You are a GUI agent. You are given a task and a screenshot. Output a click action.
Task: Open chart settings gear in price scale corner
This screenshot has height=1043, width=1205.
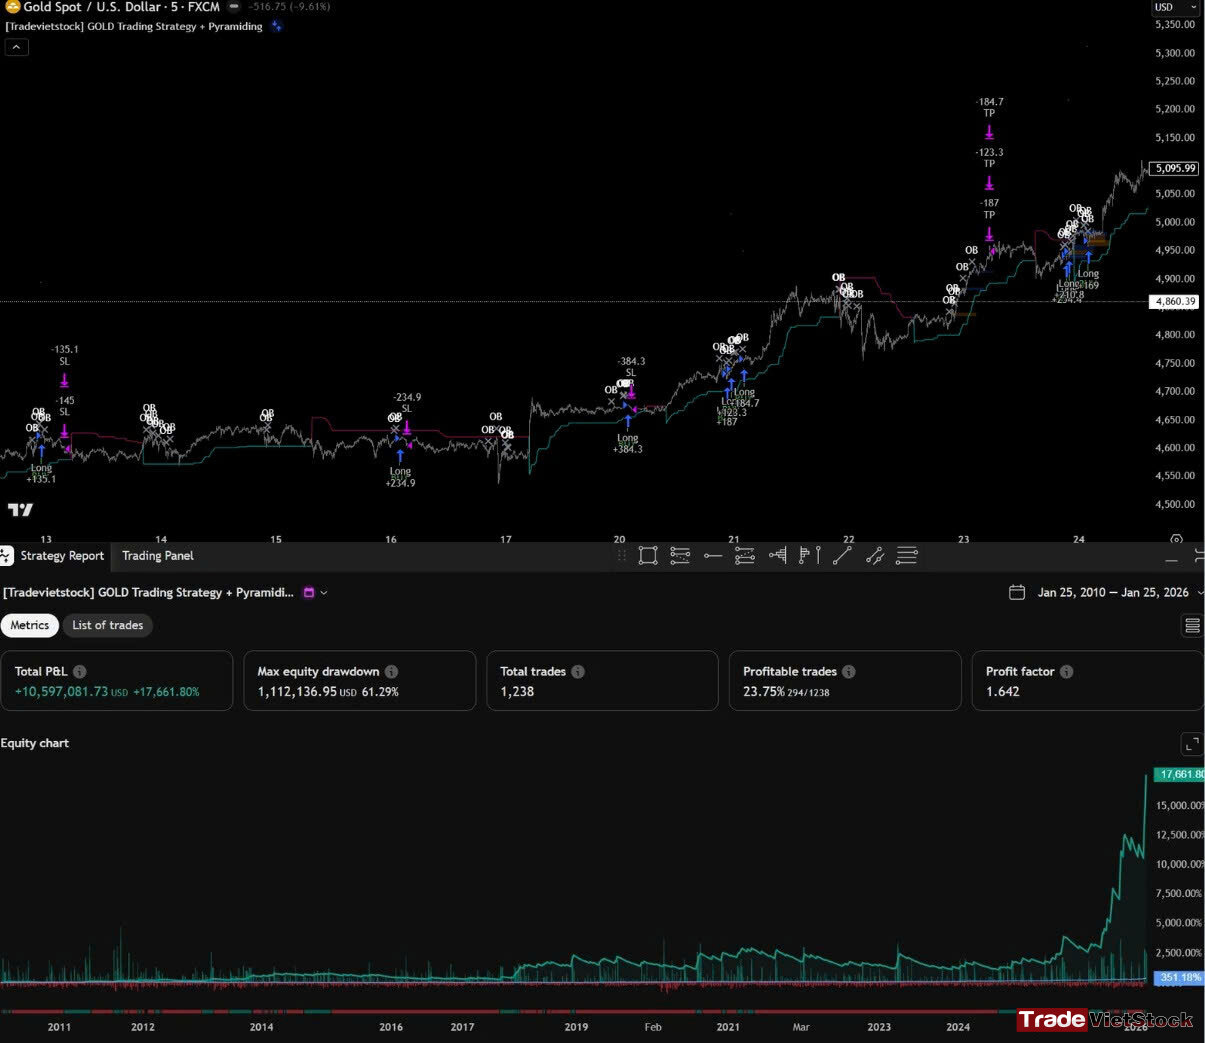tap(1176, 539)
